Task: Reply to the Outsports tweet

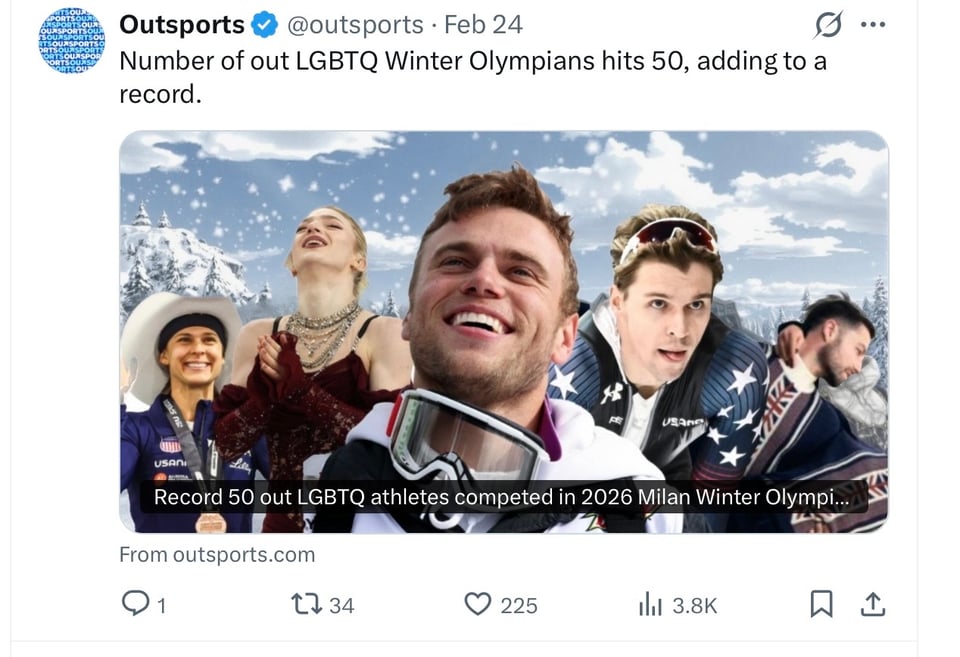Action: (135, 604)
